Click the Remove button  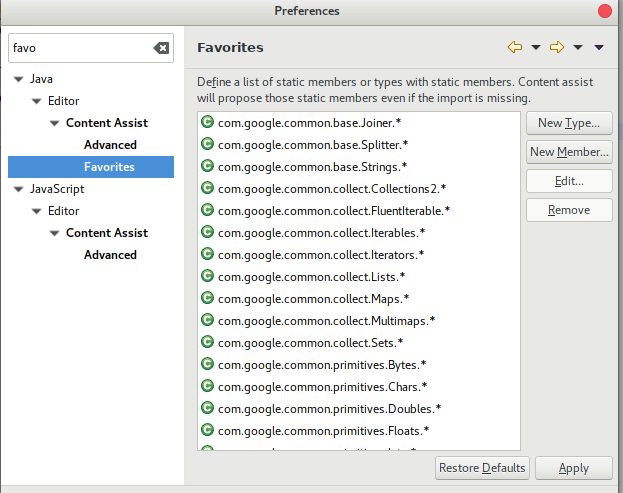(x=569, y=210)
